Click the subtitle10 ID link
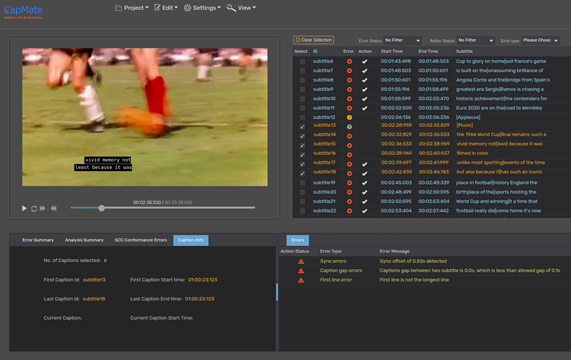This screenshot has width=571, height=360. point(324,99)
